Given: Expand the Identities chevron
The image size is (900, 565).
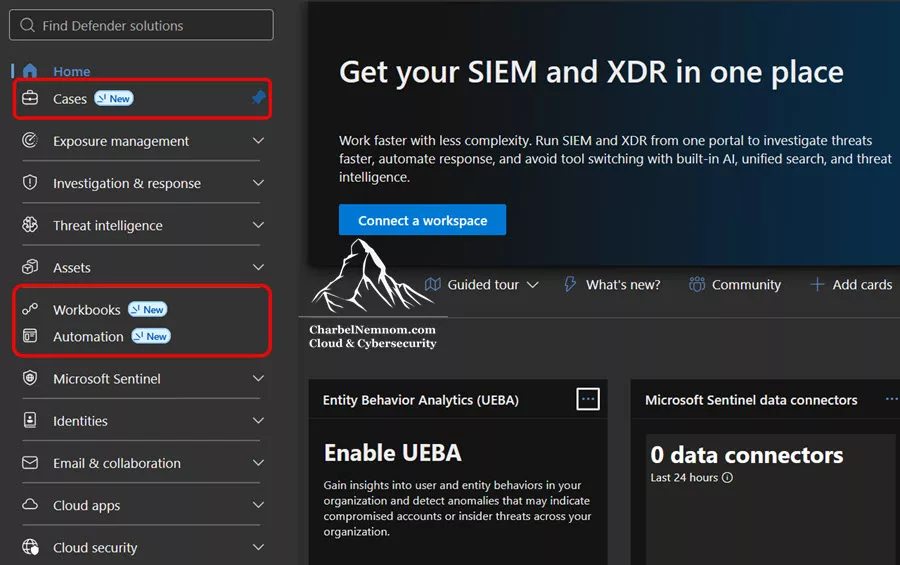Looking at the screenshot, I should pos(258,420).
